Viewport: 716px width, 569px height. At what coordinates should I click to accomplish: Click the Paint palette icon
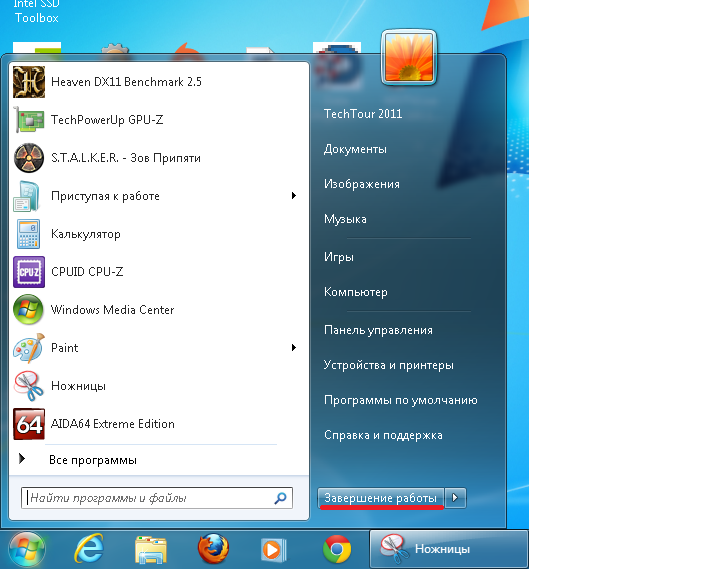(29, 348)
